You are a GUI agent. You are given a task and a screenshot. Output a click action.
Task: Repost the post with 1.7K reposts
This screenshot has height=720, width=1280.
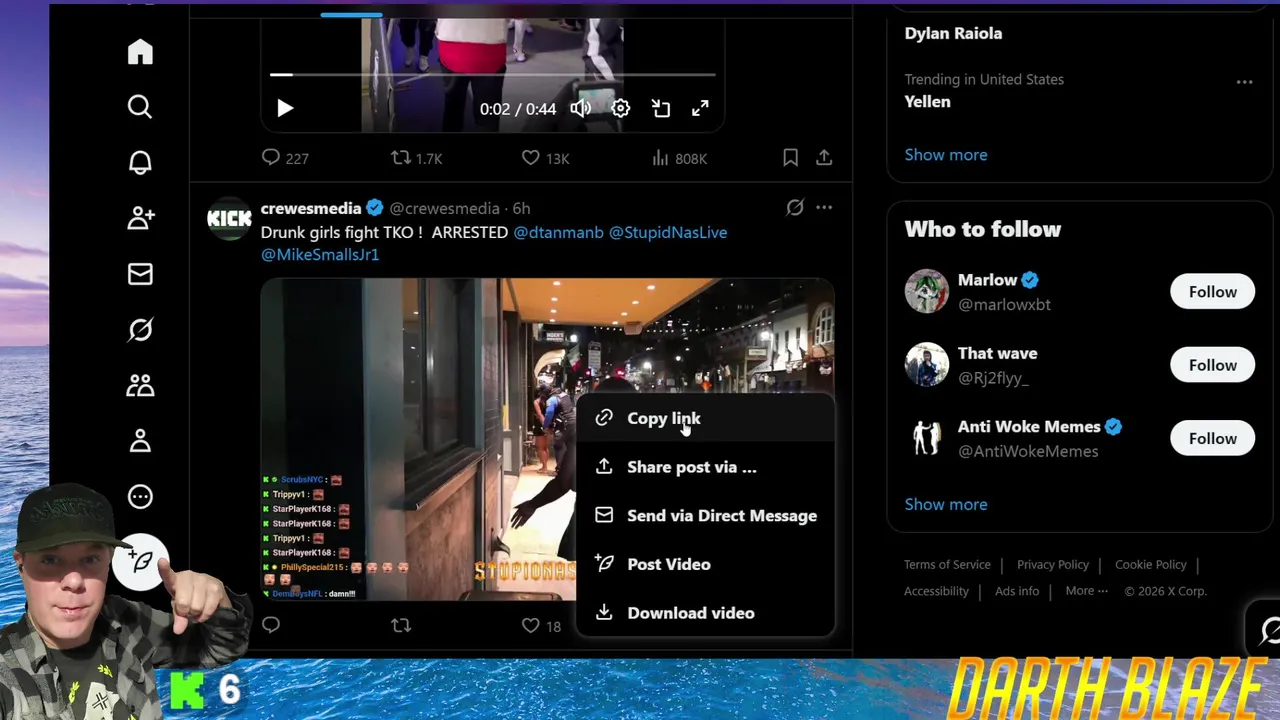(416, 158)
